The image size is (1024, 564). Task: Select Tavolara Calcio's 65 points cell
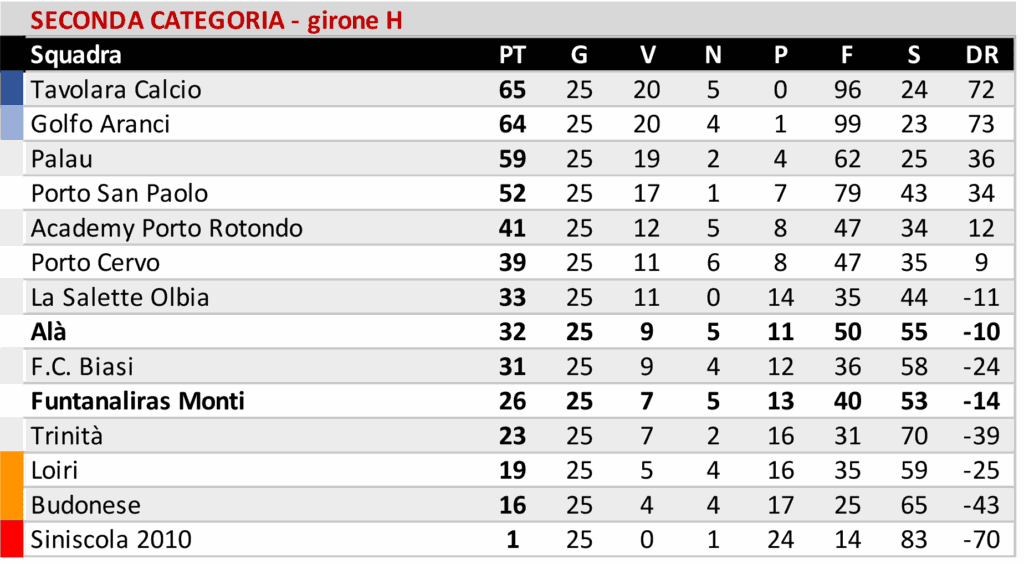(x=512, y=90)
